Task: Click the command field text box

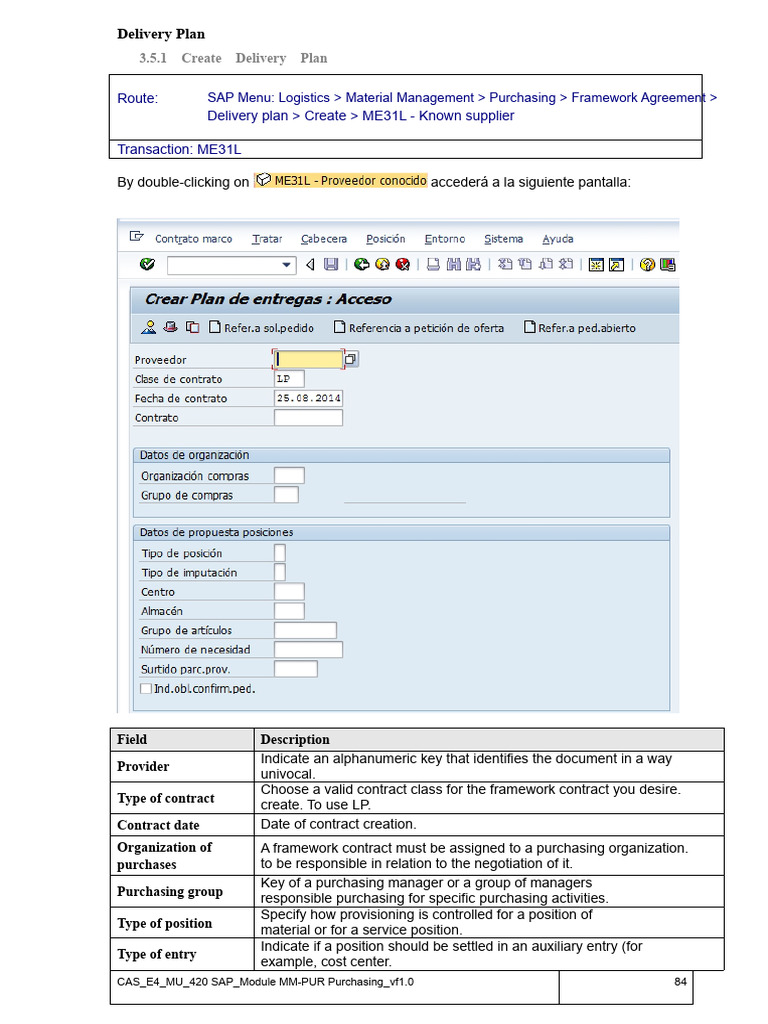Action: click(x=224, y=265)
